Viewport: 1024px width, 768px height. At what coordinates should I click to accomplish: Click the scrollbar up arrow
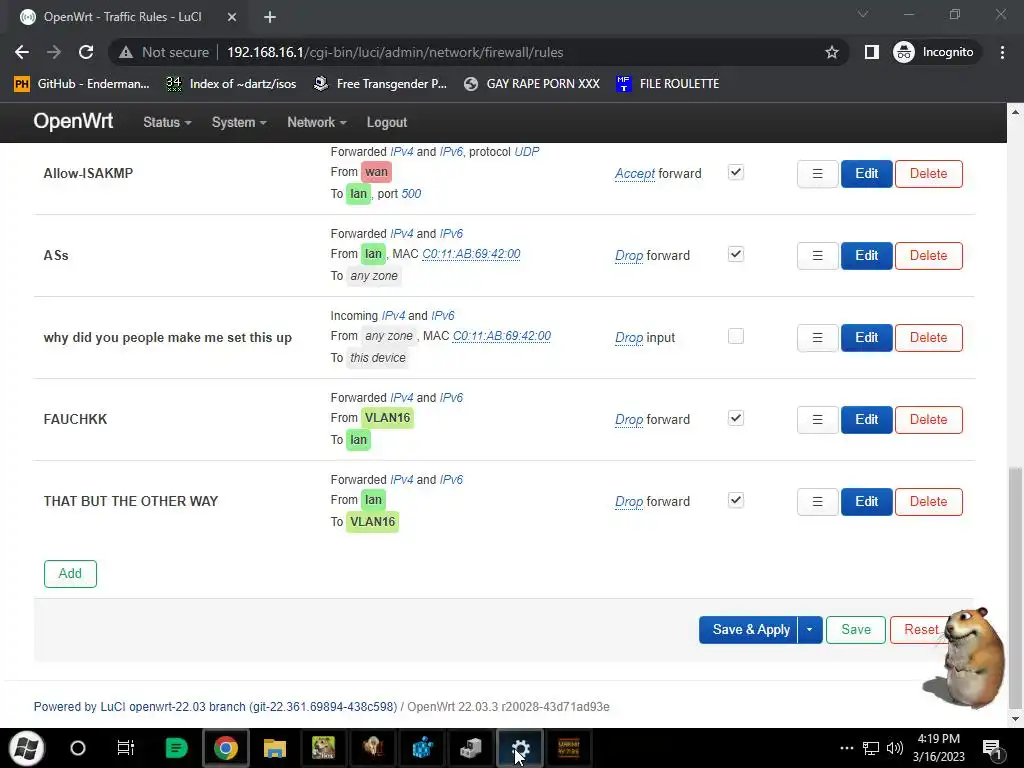coord(1014,112)
